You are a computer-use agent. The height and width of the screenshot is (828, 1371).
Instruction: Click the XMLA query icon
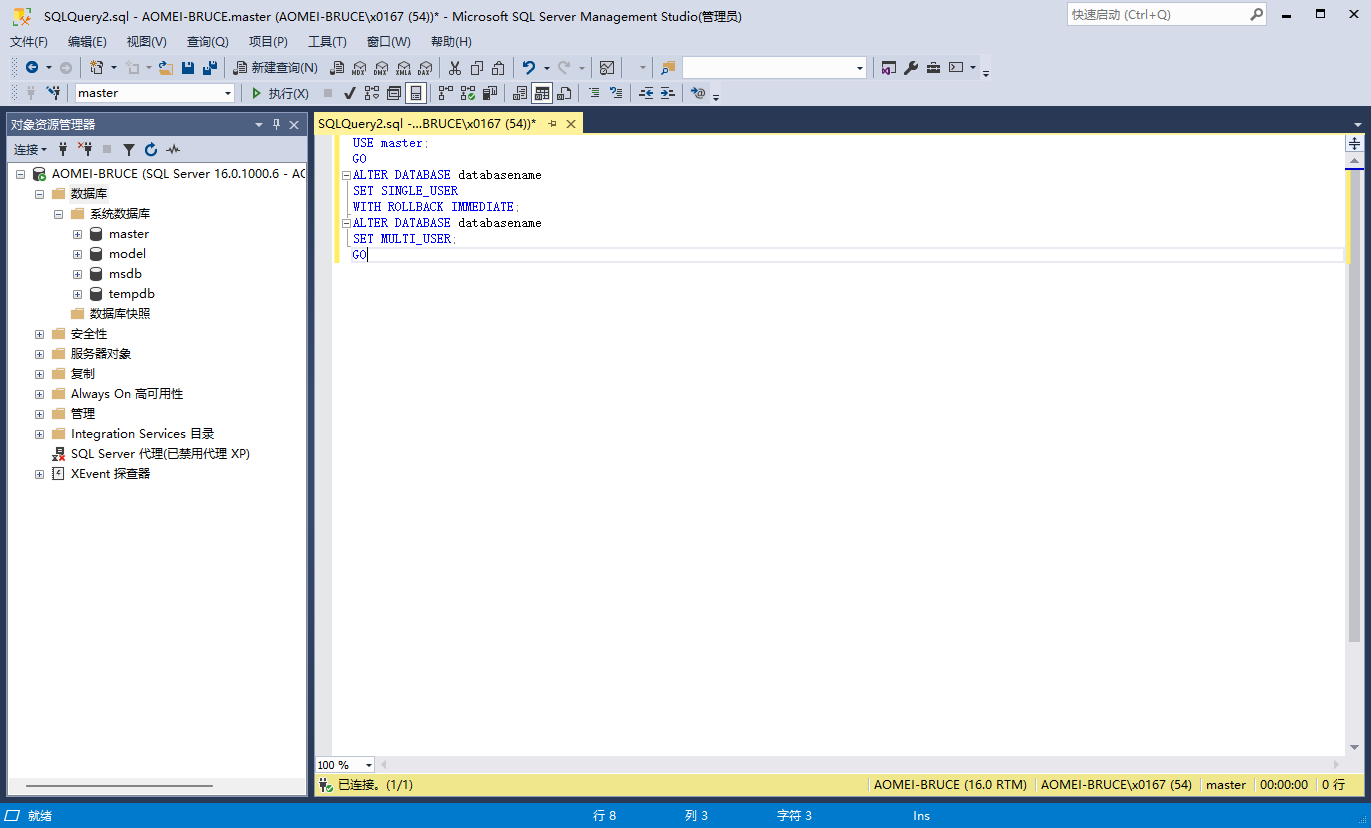403,68
